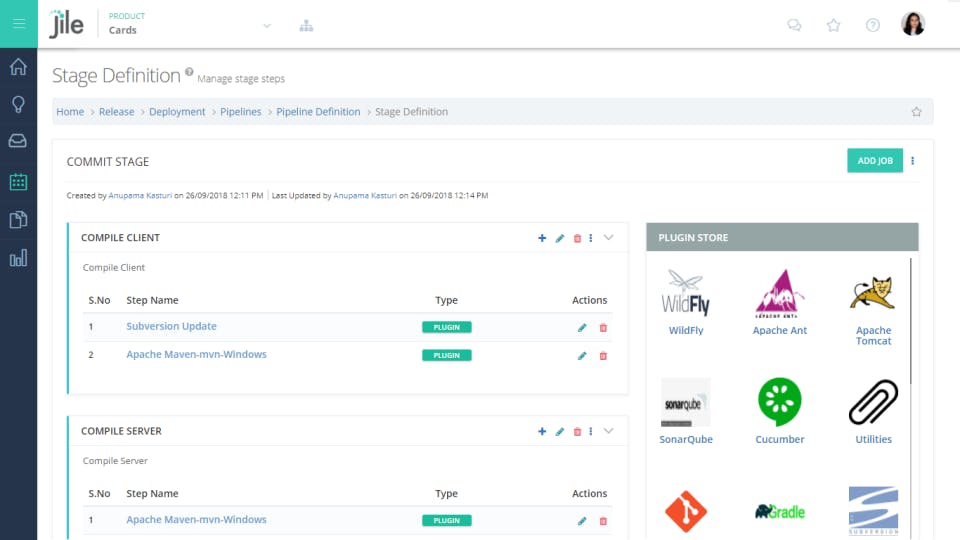This screenshot has height=540, width=960.
Task: Select the Cucumber plugin from Plugin Store
Action: (780, 411)
